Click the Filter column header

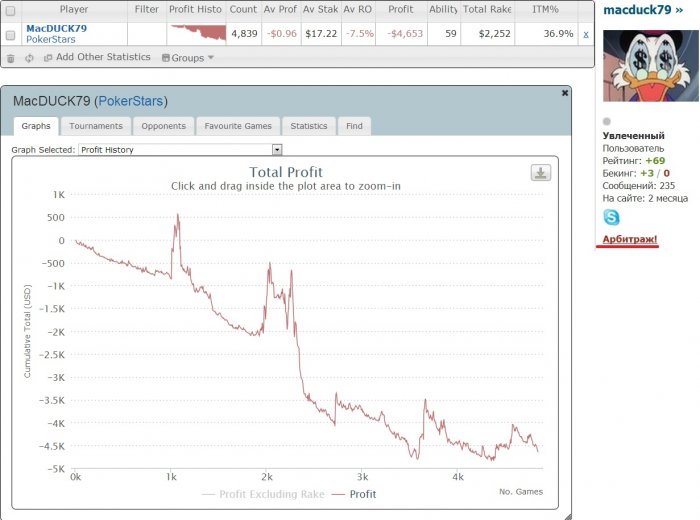(146, 9)
